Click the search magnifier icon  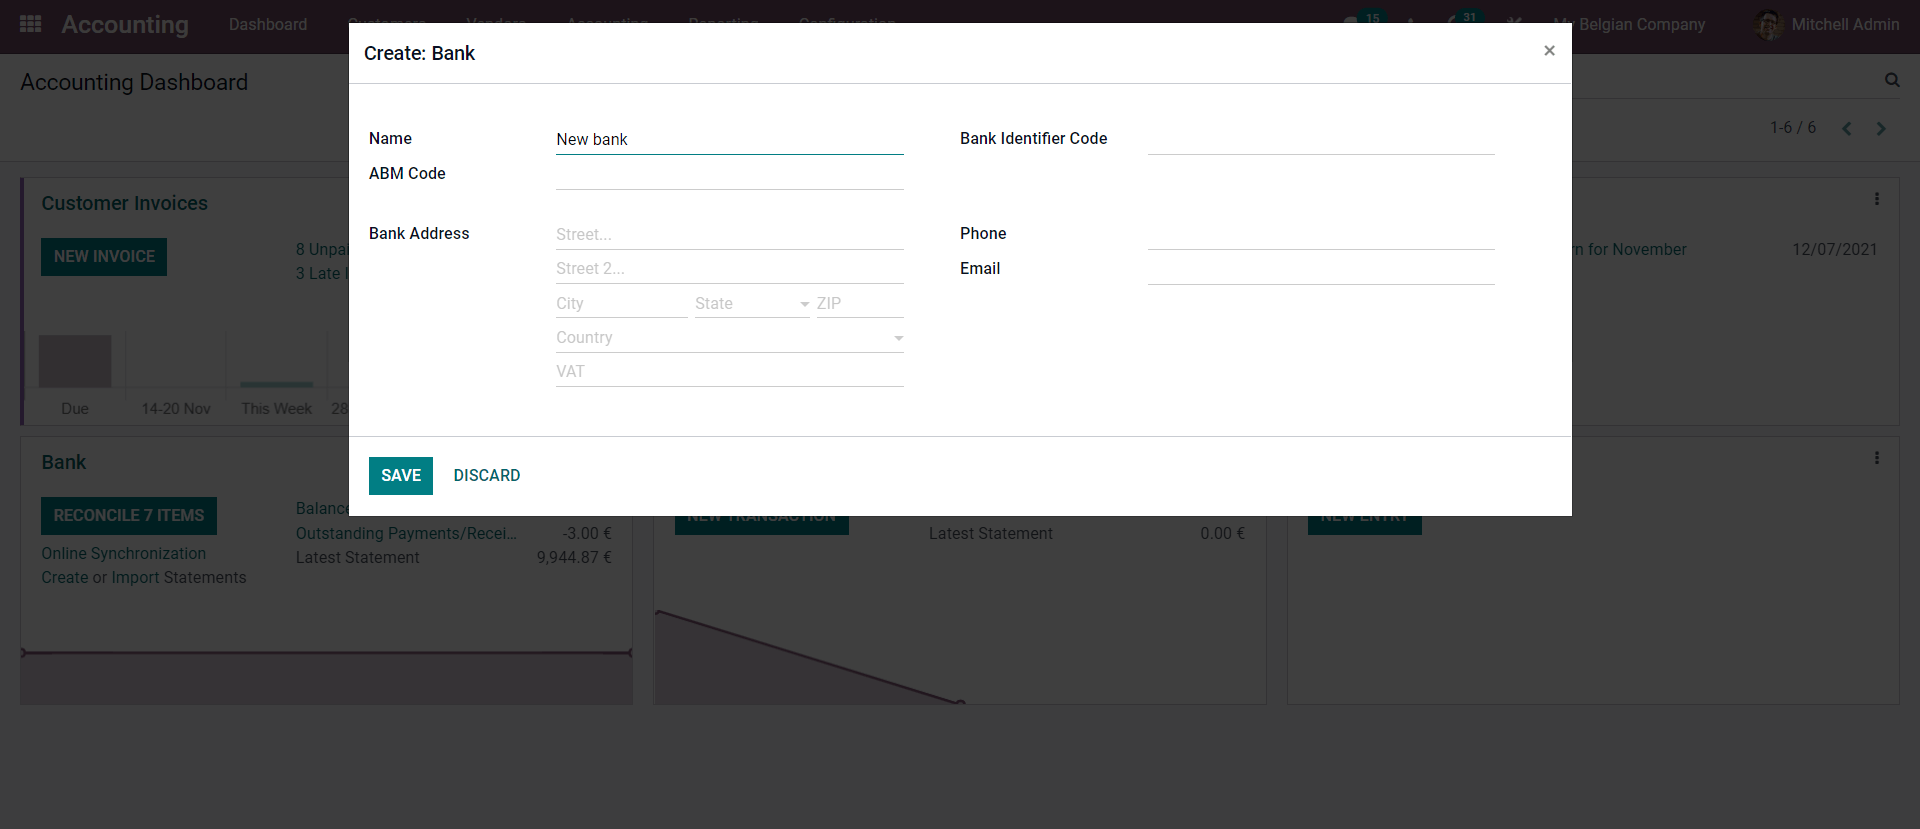click(1892, 80)
